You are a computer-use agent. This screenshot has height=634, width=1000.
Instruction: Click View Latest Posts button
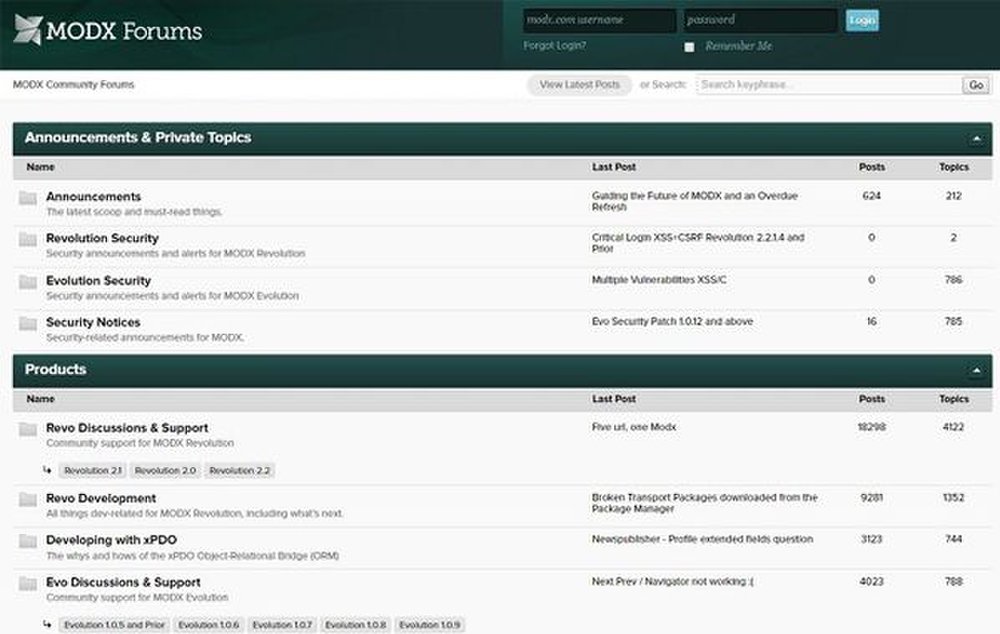click(579, 85)
